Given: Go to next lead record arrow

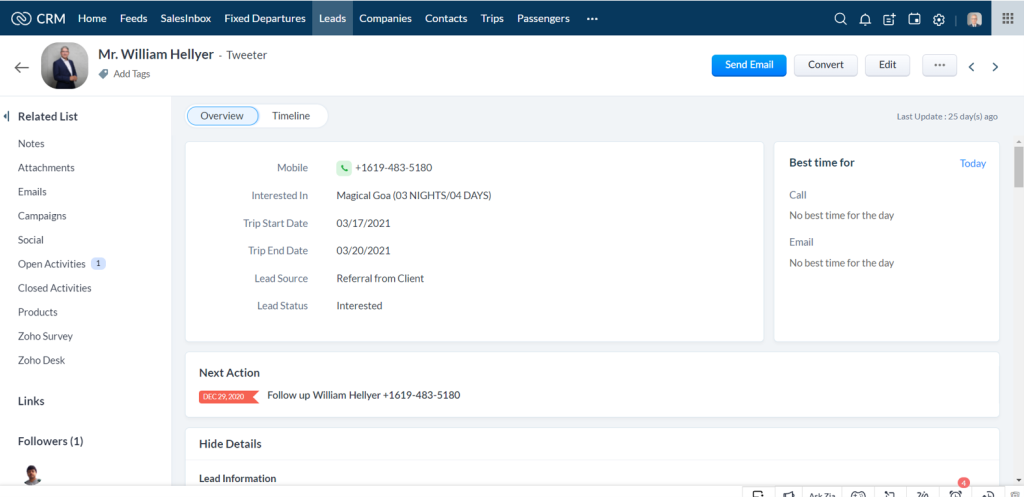Looking at the screenshot, I should tap(995, 67).
